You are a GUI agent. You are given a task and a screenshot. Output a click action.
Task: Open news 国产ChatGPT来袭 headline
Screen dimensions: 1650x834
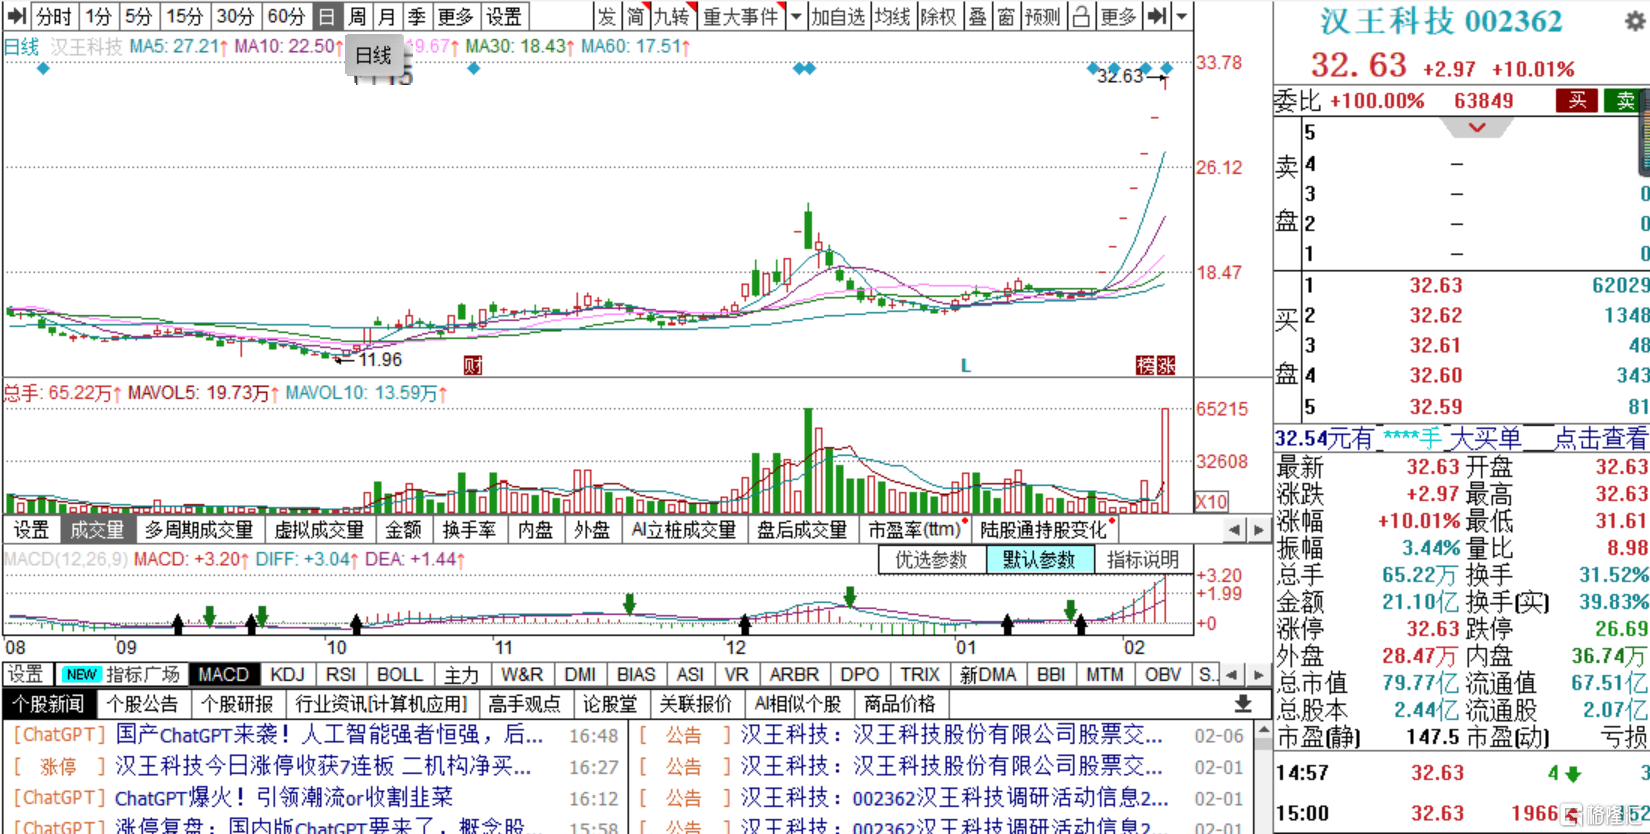[x=329, y=735]
